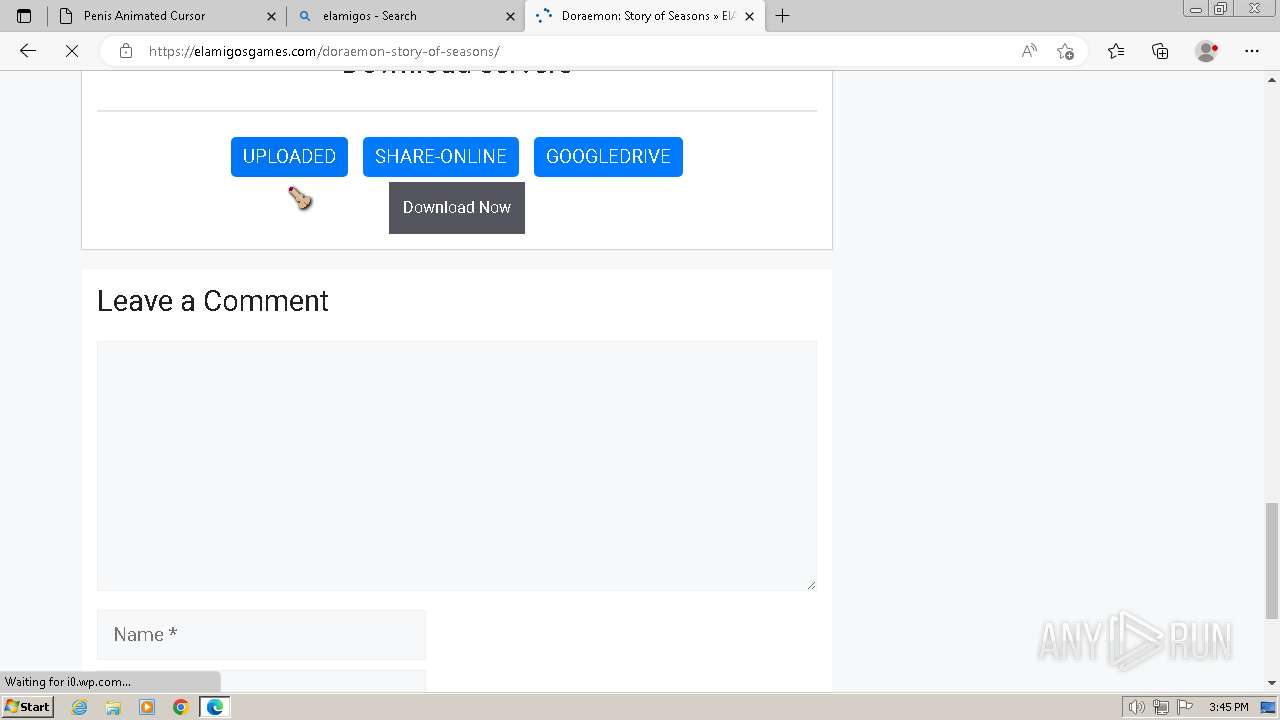Launch Google Chrome from taskbar
Image resolution: width=1280 pixels, height=720 pixels.
181,707
